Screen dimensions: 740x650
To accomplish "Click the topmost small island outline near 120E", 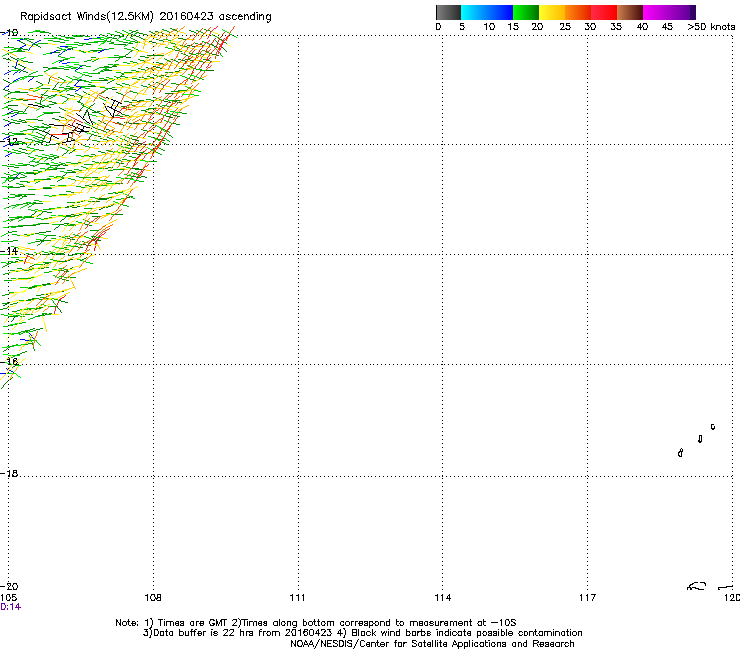I will (713, 427).
